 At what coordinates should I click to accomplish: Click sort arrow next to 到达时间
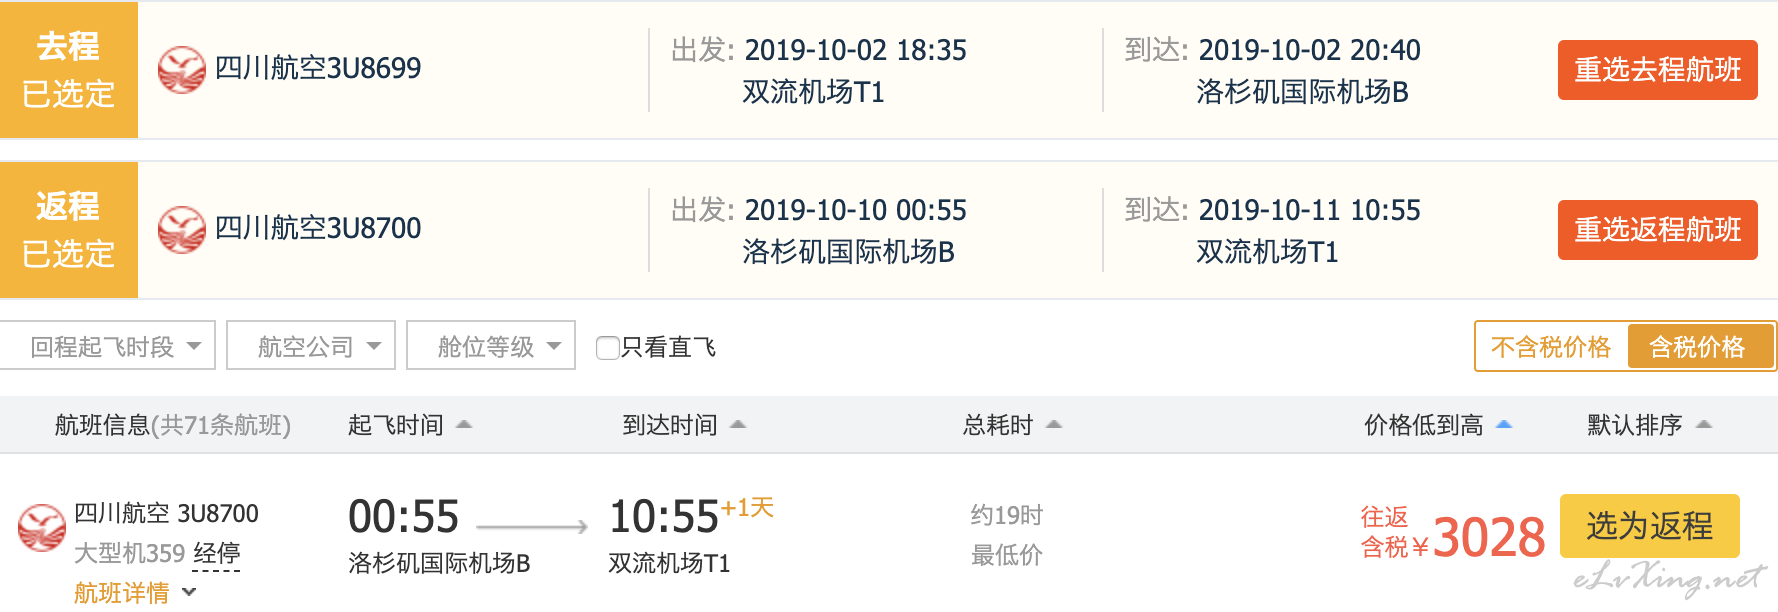(738, 425)
